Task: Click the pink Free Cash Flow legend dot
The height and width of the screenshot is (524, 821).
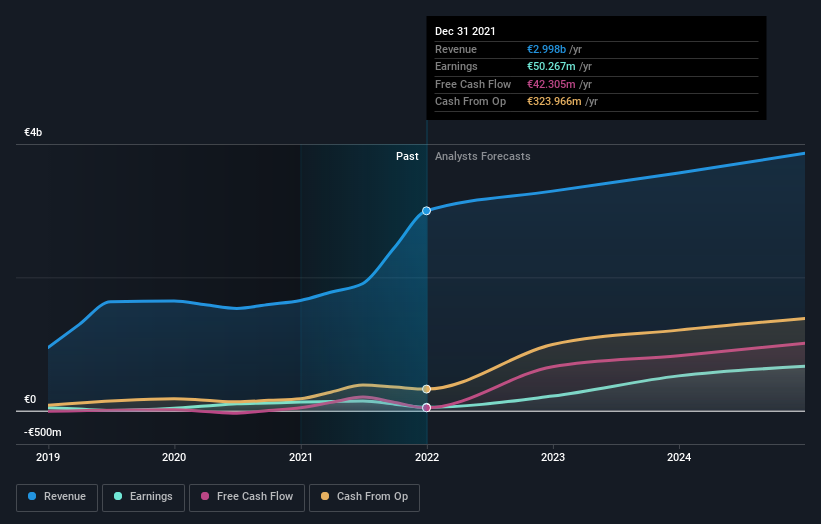Action: 205,496
